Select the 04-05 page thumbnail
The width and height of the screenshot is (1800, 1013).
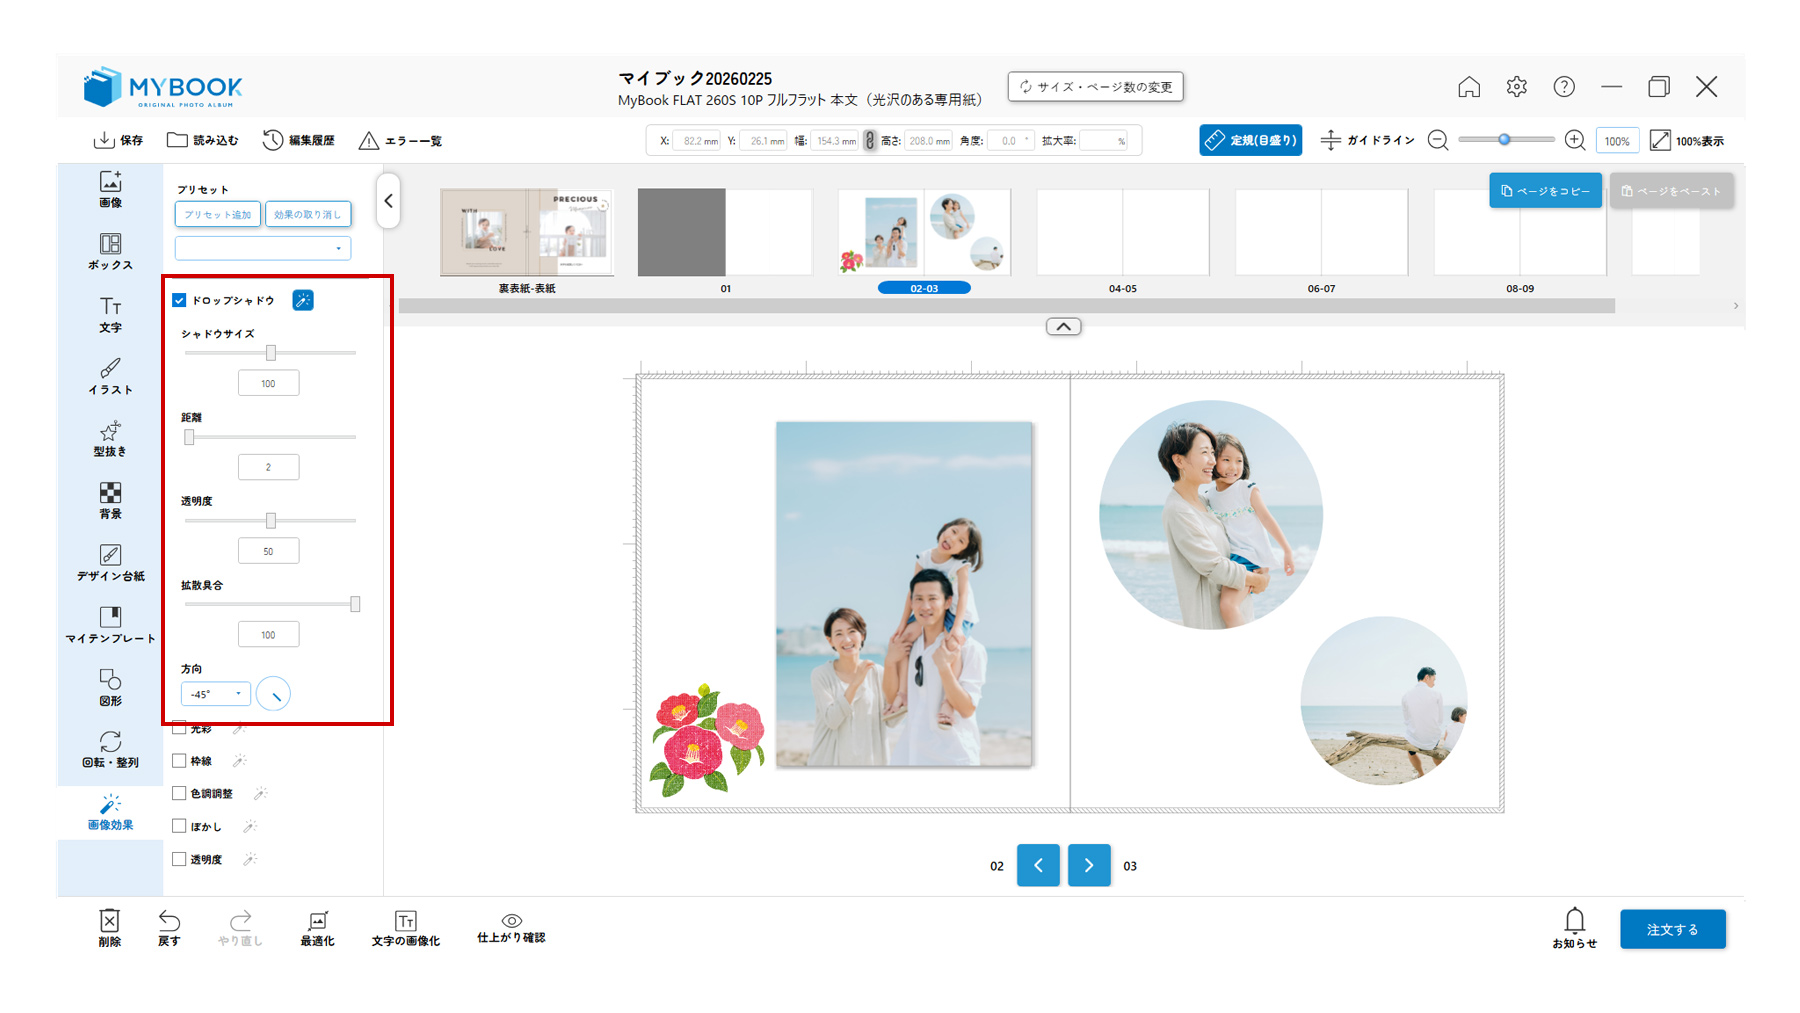click(1123, 232)
